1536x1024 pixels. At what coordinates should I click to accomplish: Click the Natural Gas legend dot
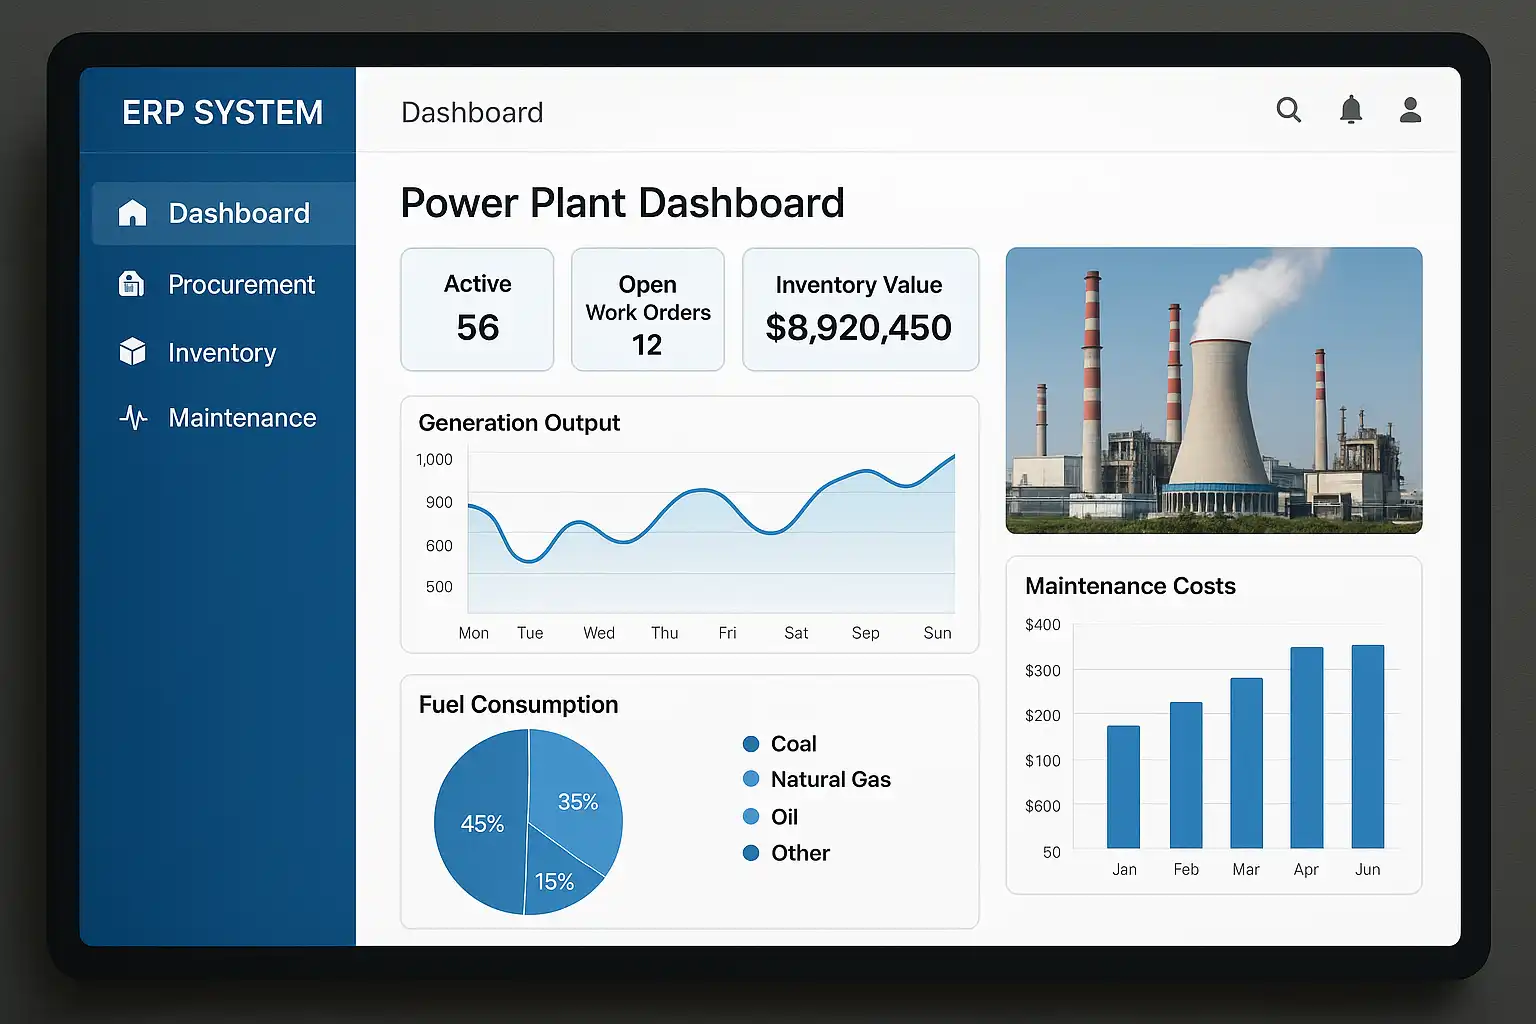(x=751, y=780)
